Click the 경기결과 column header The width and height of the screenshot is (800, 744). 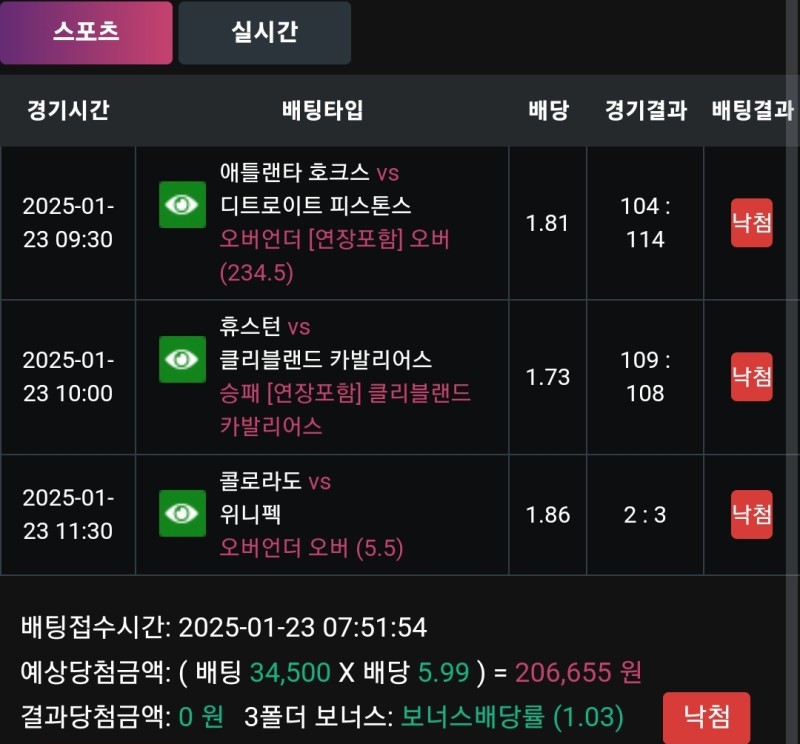pyautogui.click(x=645, y=110)
